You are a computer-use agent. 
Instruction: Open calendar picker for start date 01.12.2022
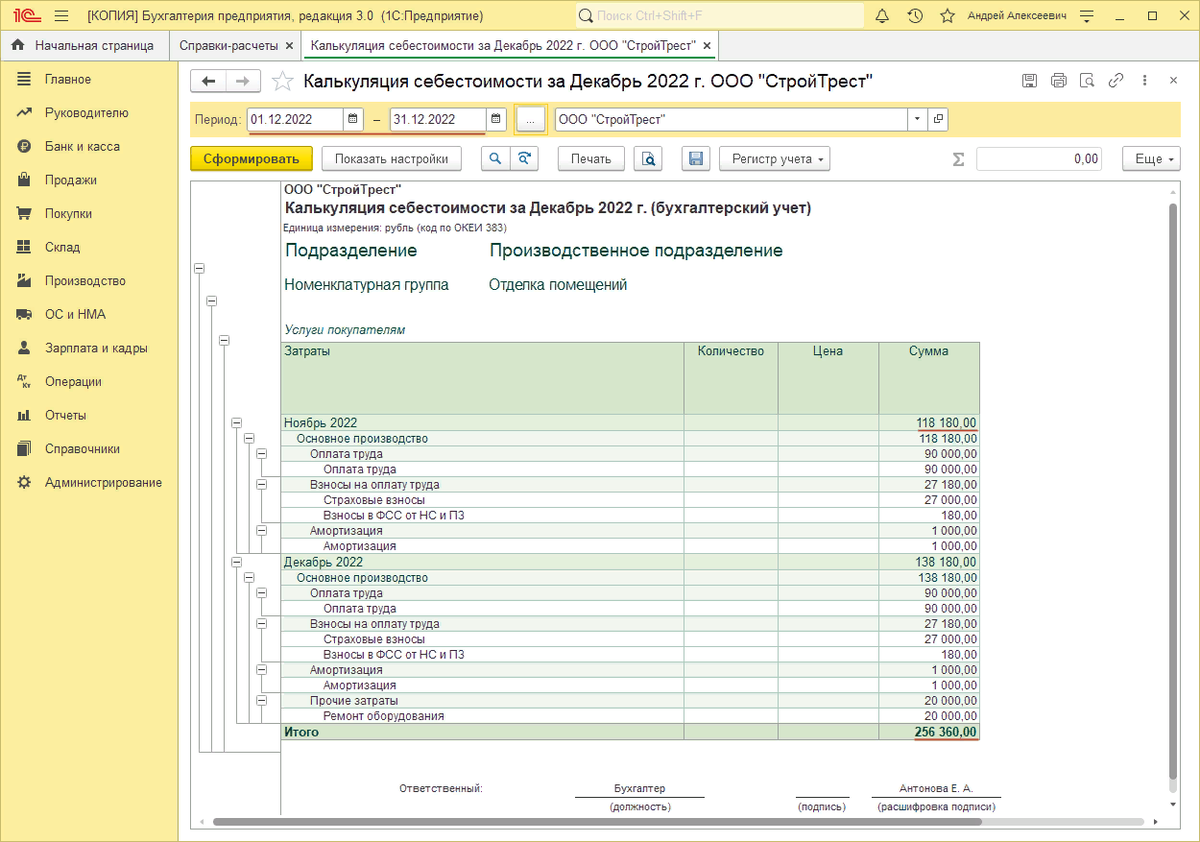click(353, 120)
